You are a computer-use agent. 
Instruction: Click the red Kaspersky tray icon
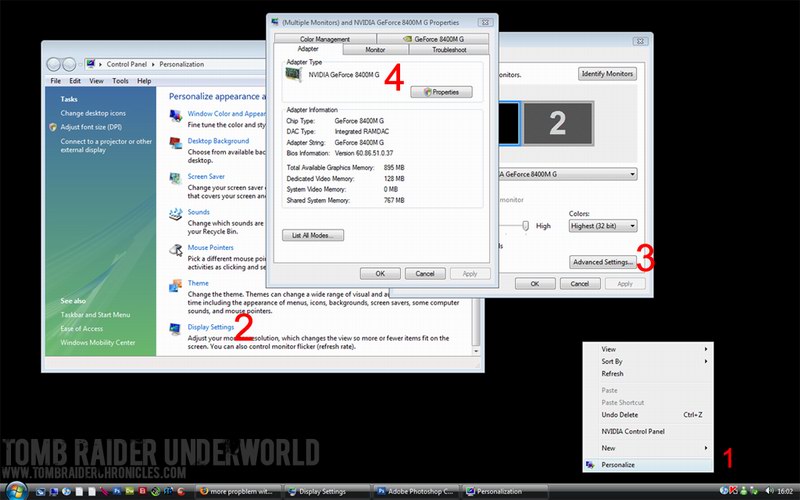coord(733,490)
